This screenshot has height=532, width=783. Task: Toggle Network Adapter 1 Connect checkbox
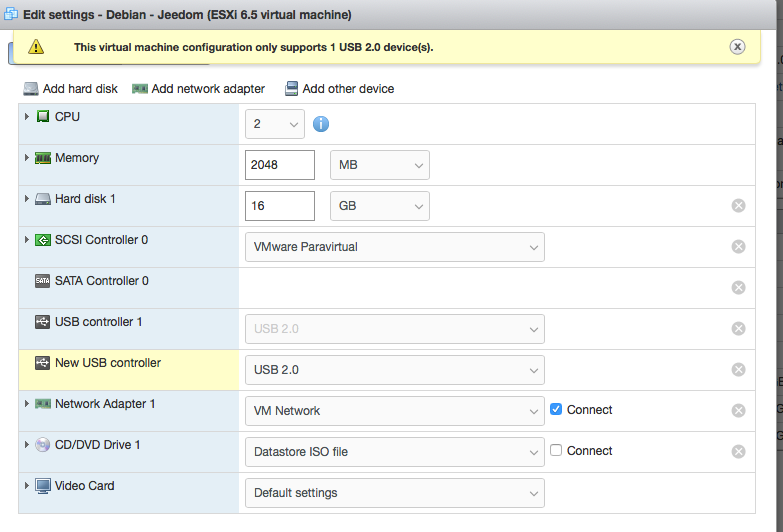click(556, 410)
